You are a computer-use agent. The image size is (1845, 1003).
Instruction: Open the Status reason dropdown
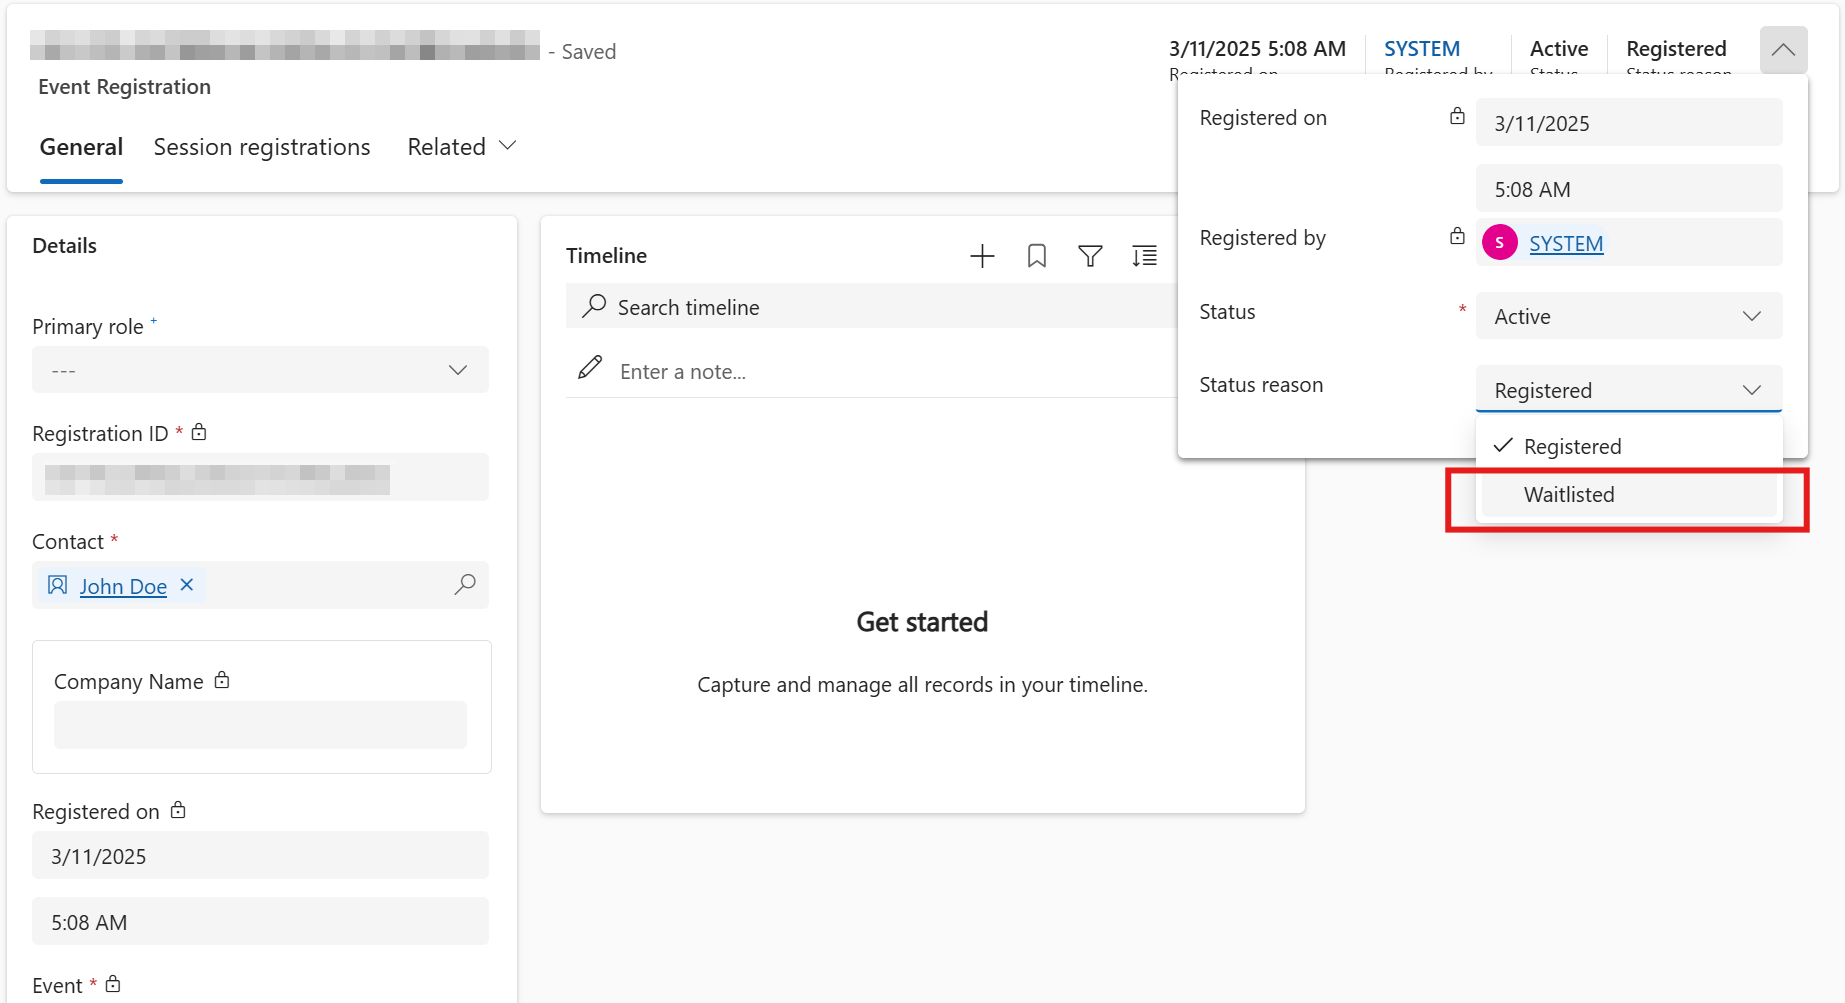pyautogui.click(x=1628, y=390)
